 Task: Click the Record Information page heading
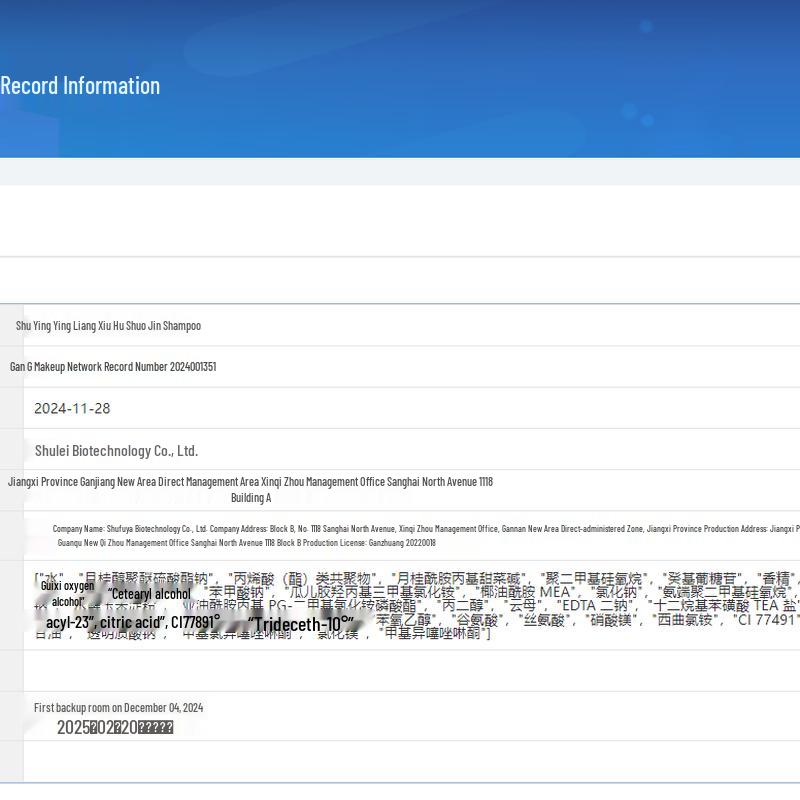pos(80,86)
